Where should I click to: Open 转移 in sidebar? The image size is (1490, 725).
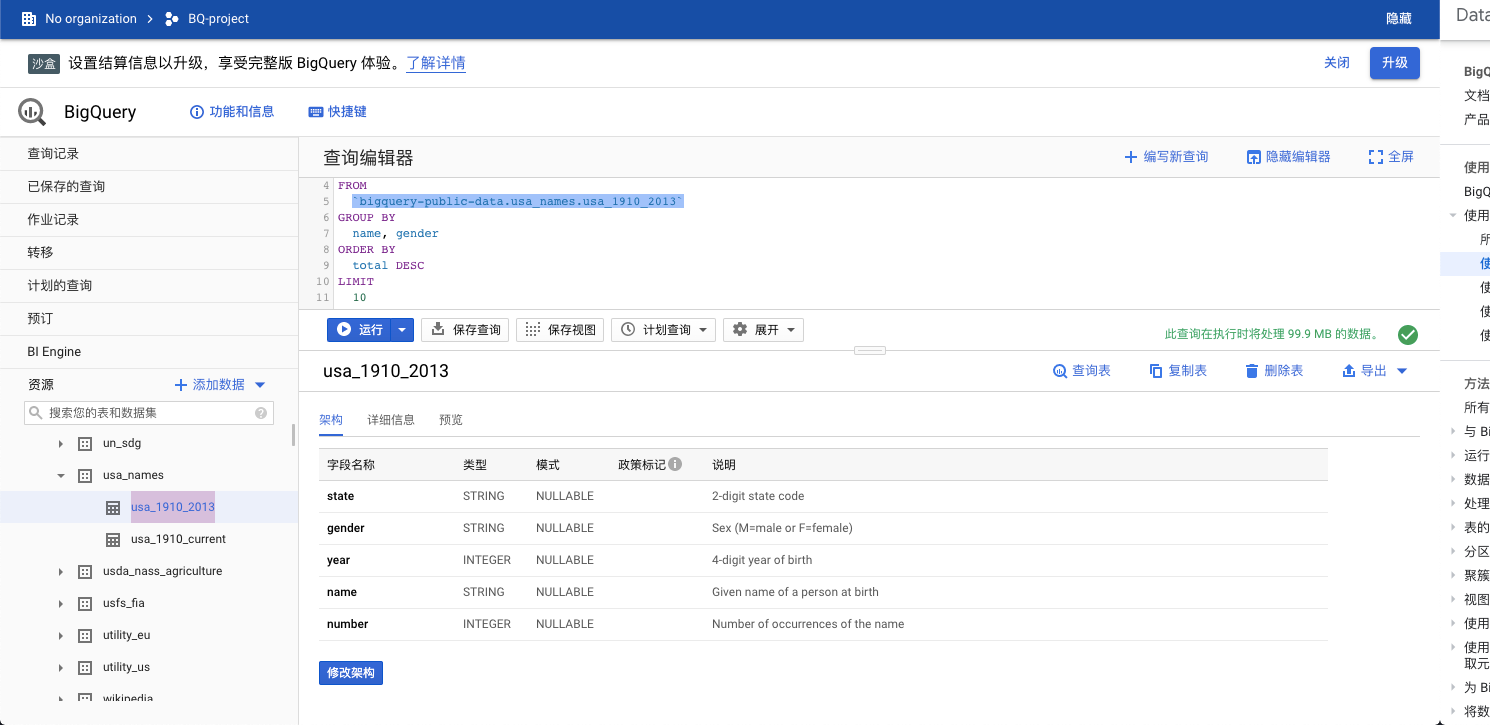click(149, 253)
